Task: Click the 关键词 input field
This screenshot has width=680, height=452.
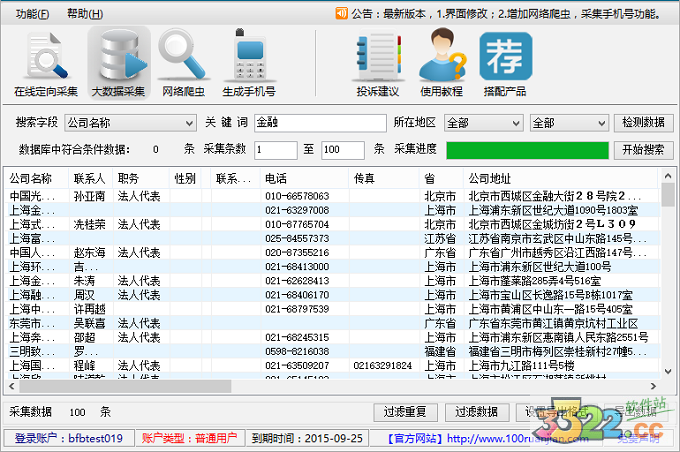Action: click(x=319, y=123)
